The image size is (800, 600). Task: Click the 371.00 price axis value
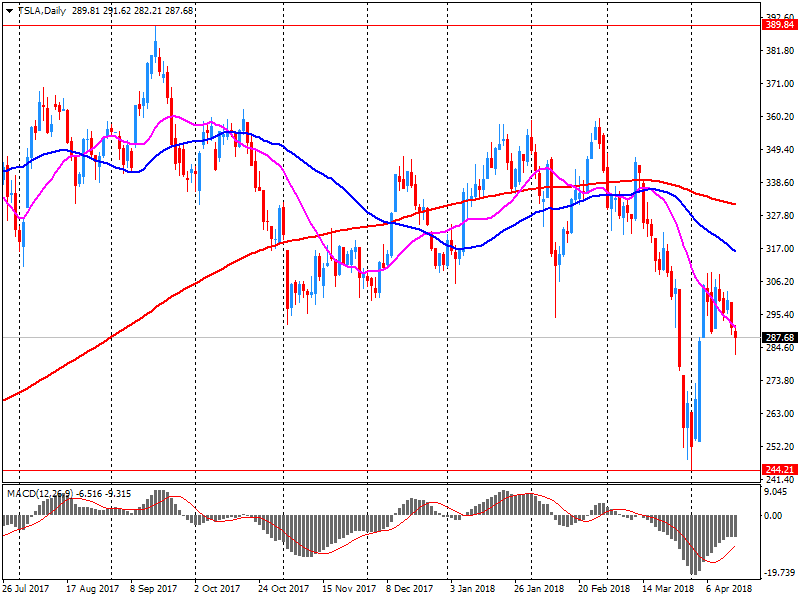click(780, 84)
